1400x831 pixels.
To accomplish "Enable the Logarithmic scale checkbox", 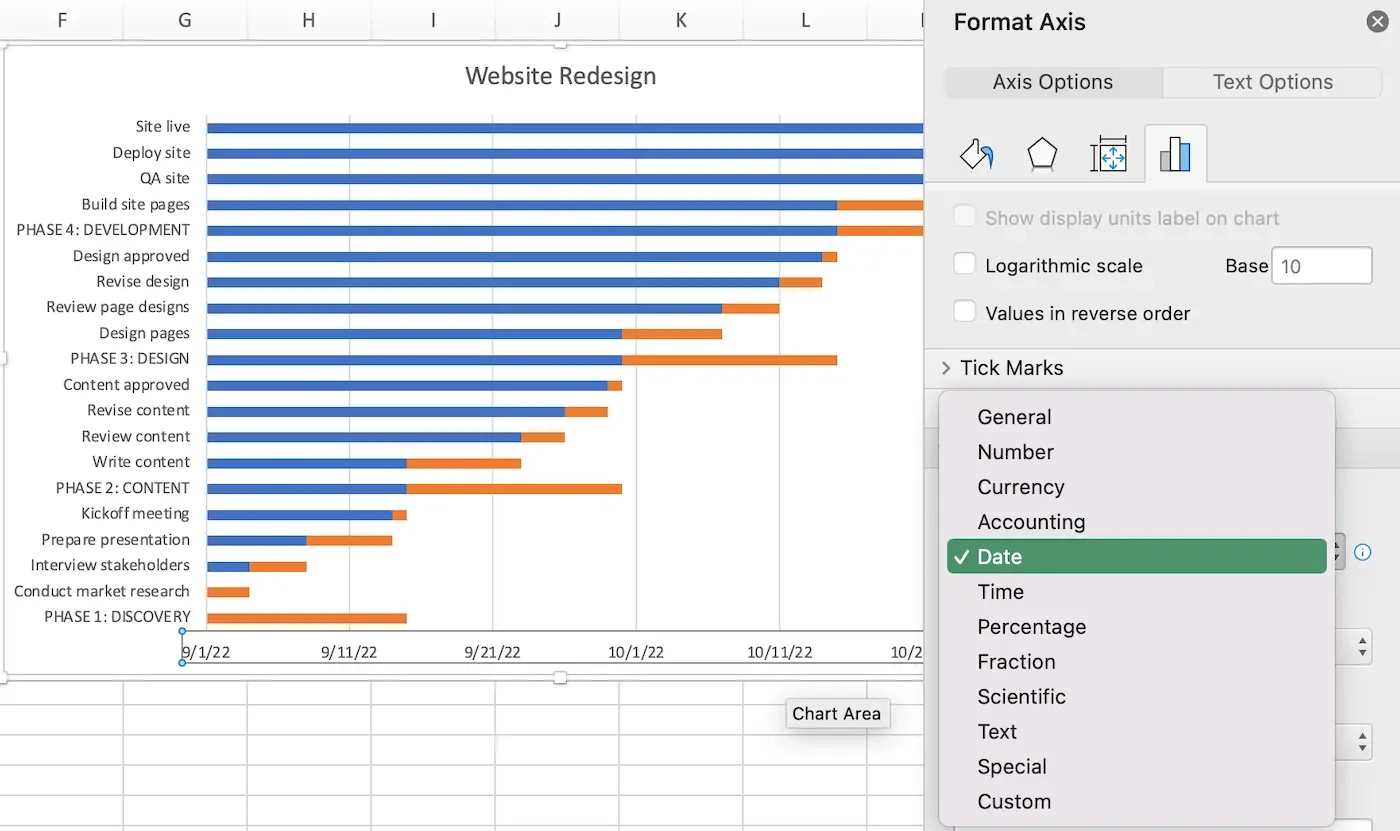I will point(964,264).
